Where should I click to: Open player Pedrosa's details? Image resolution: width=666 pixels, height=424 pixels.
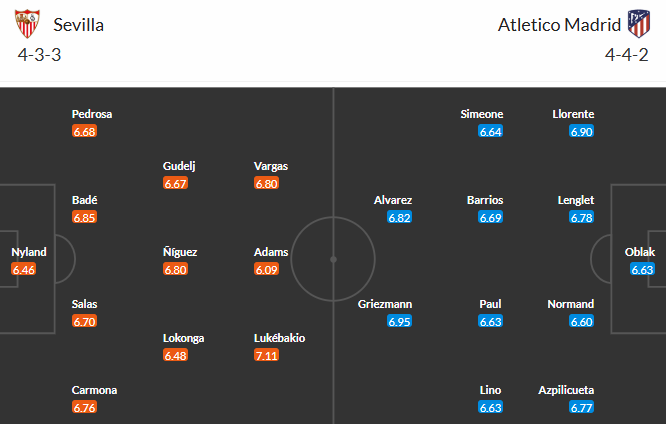pyautogui.click(x=91, y=114)
